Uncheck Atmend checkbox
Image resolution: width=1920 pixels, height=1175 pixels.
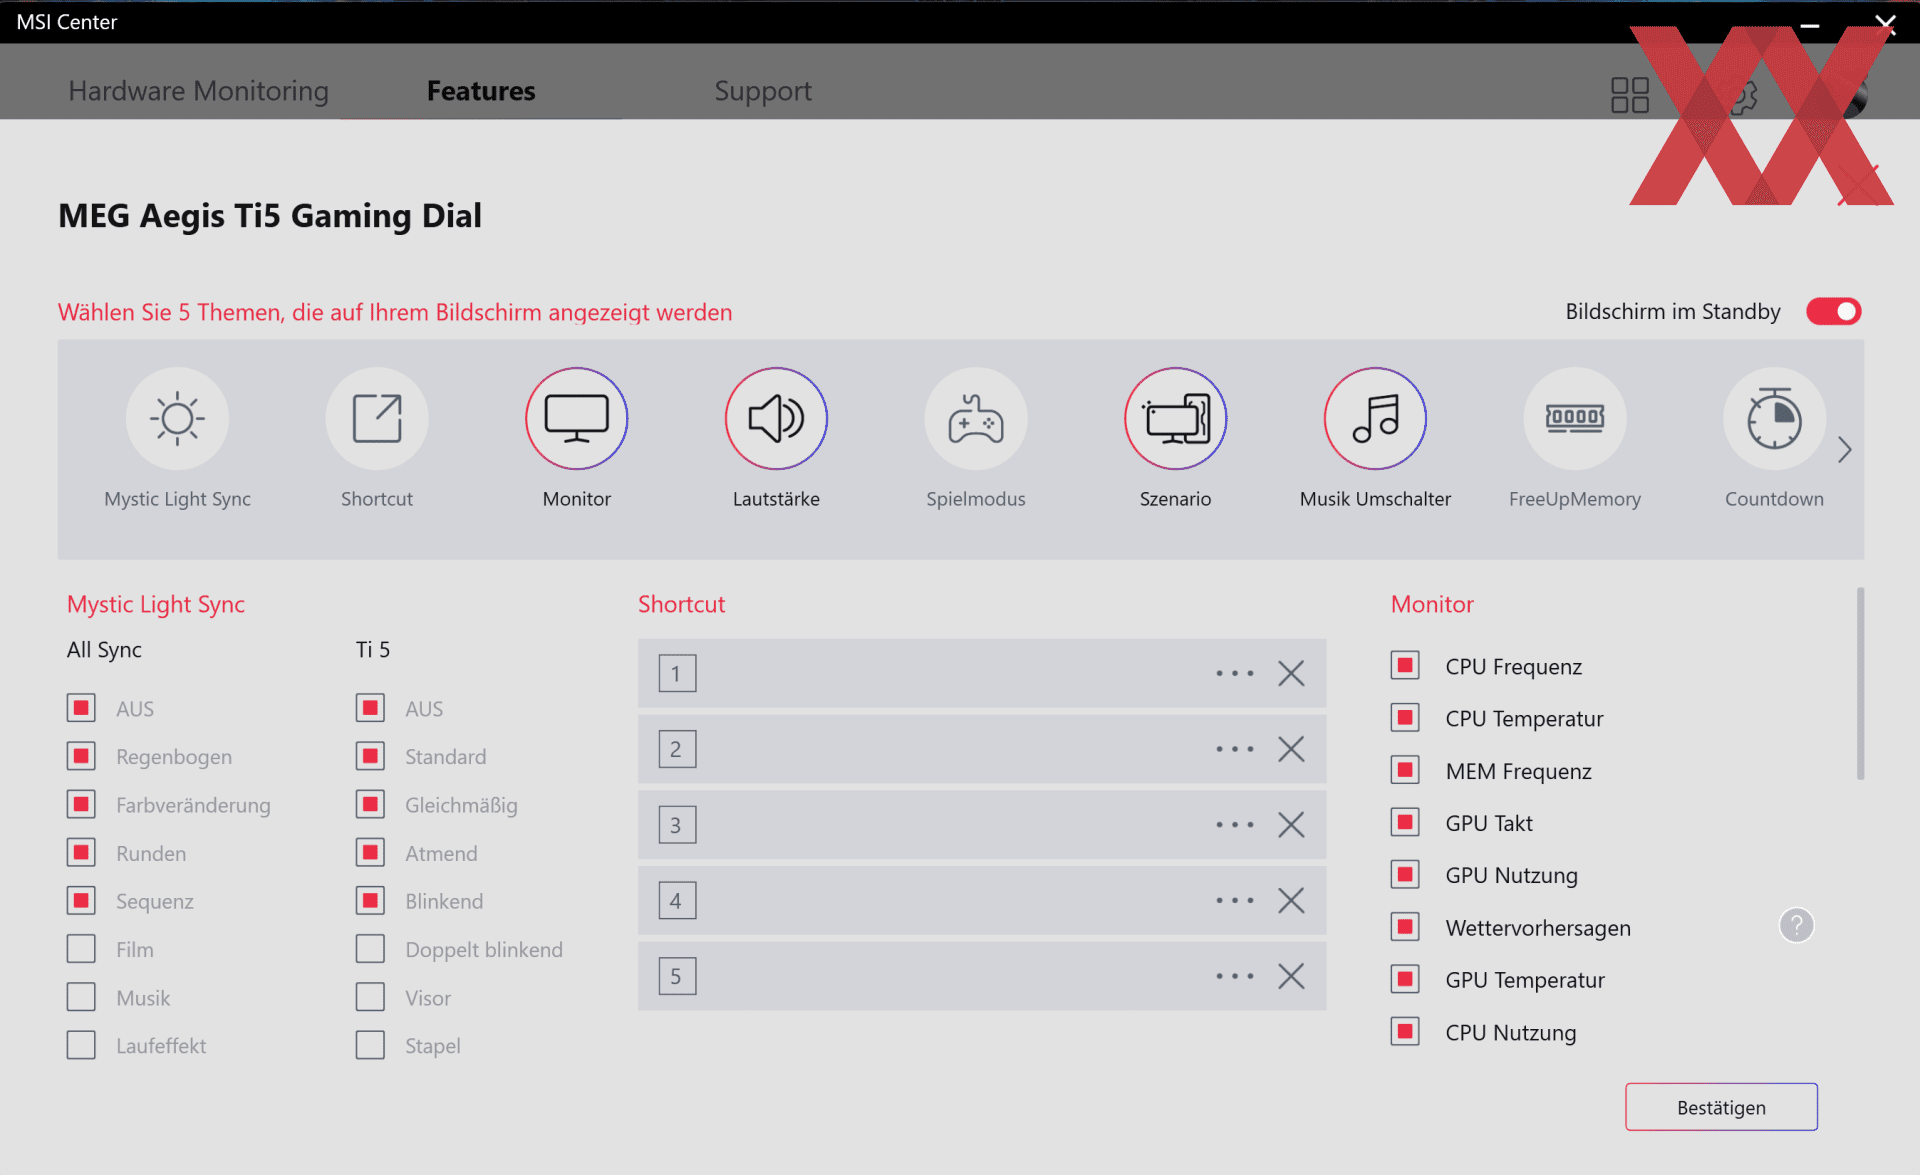370,853
